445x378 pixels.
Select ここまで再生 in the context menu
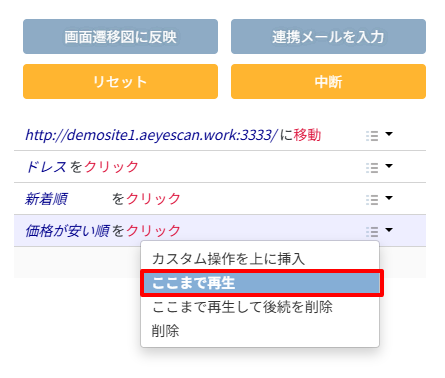[x=262, y=283]
